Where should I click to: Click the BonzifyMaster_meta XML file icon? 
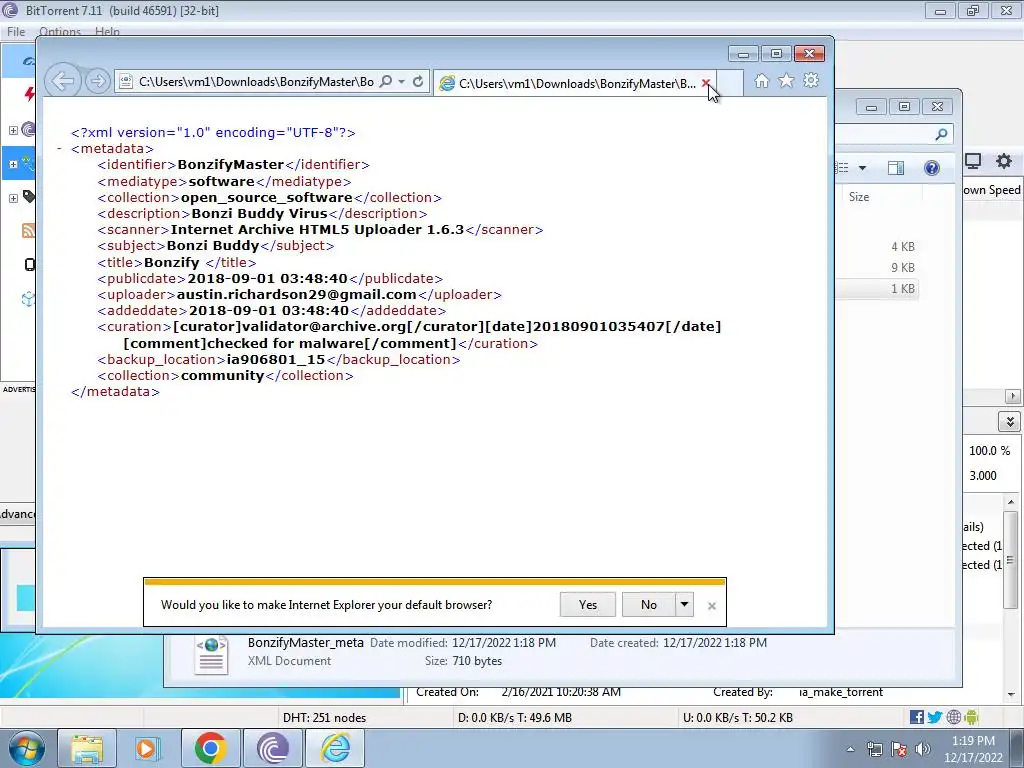coord(211,654)
